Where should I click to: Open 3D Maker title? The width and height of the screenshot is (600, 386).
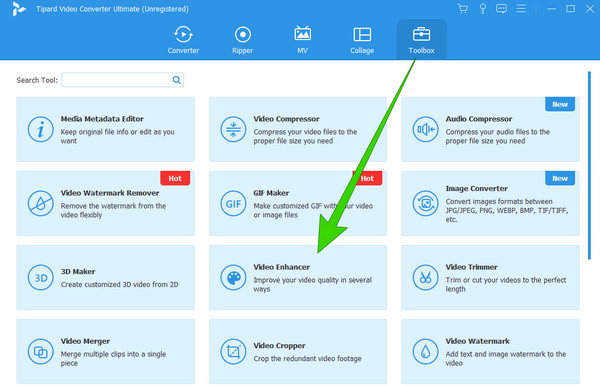78,272
